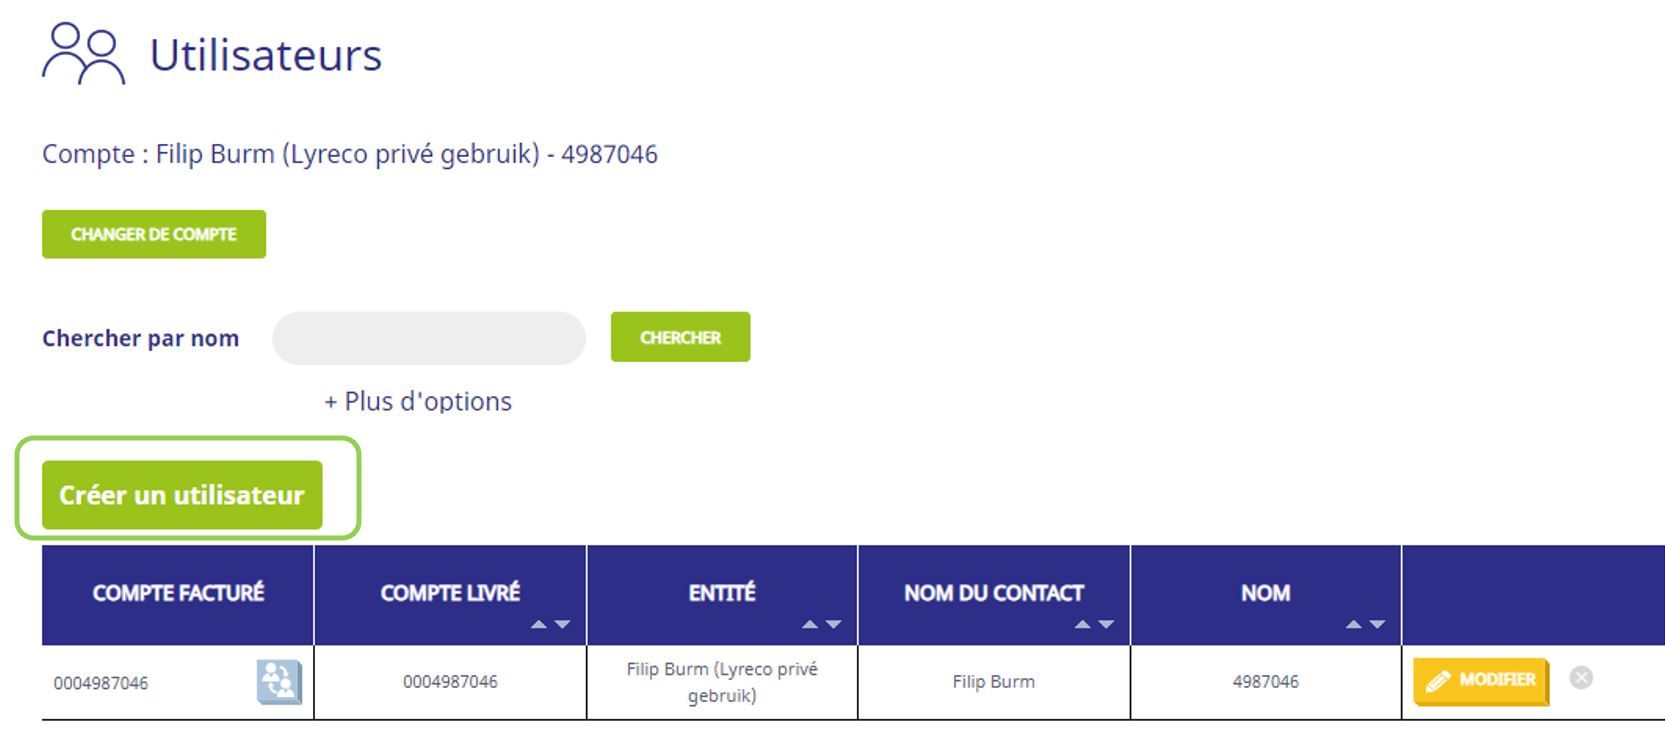Click the Créer un utilisateur button
Image resolution: width=1665 pixels, height=729 pixels.
coord(182,495)
